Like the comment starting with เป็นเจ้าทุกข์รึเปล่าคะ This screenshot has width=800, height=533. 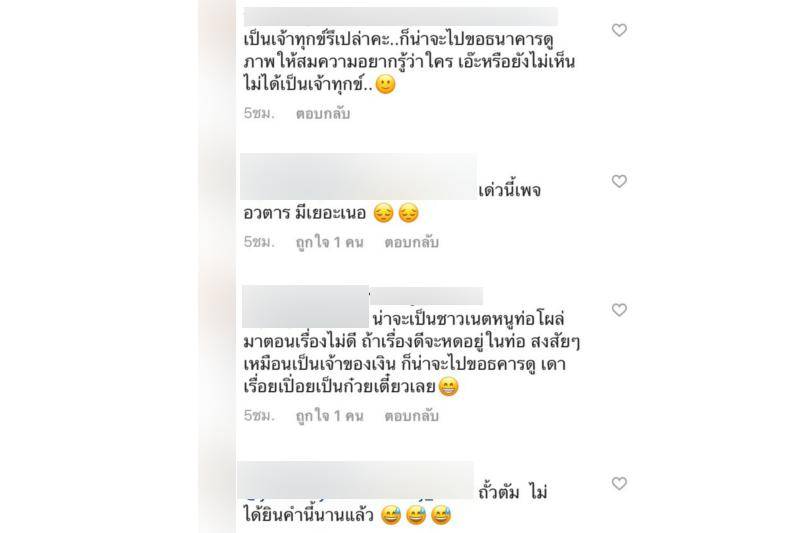(619, 30)
